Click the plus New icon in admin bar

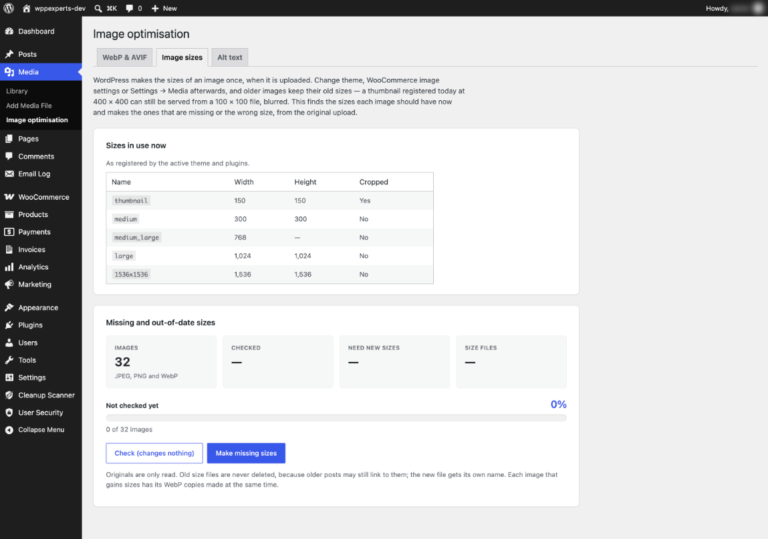155,8
